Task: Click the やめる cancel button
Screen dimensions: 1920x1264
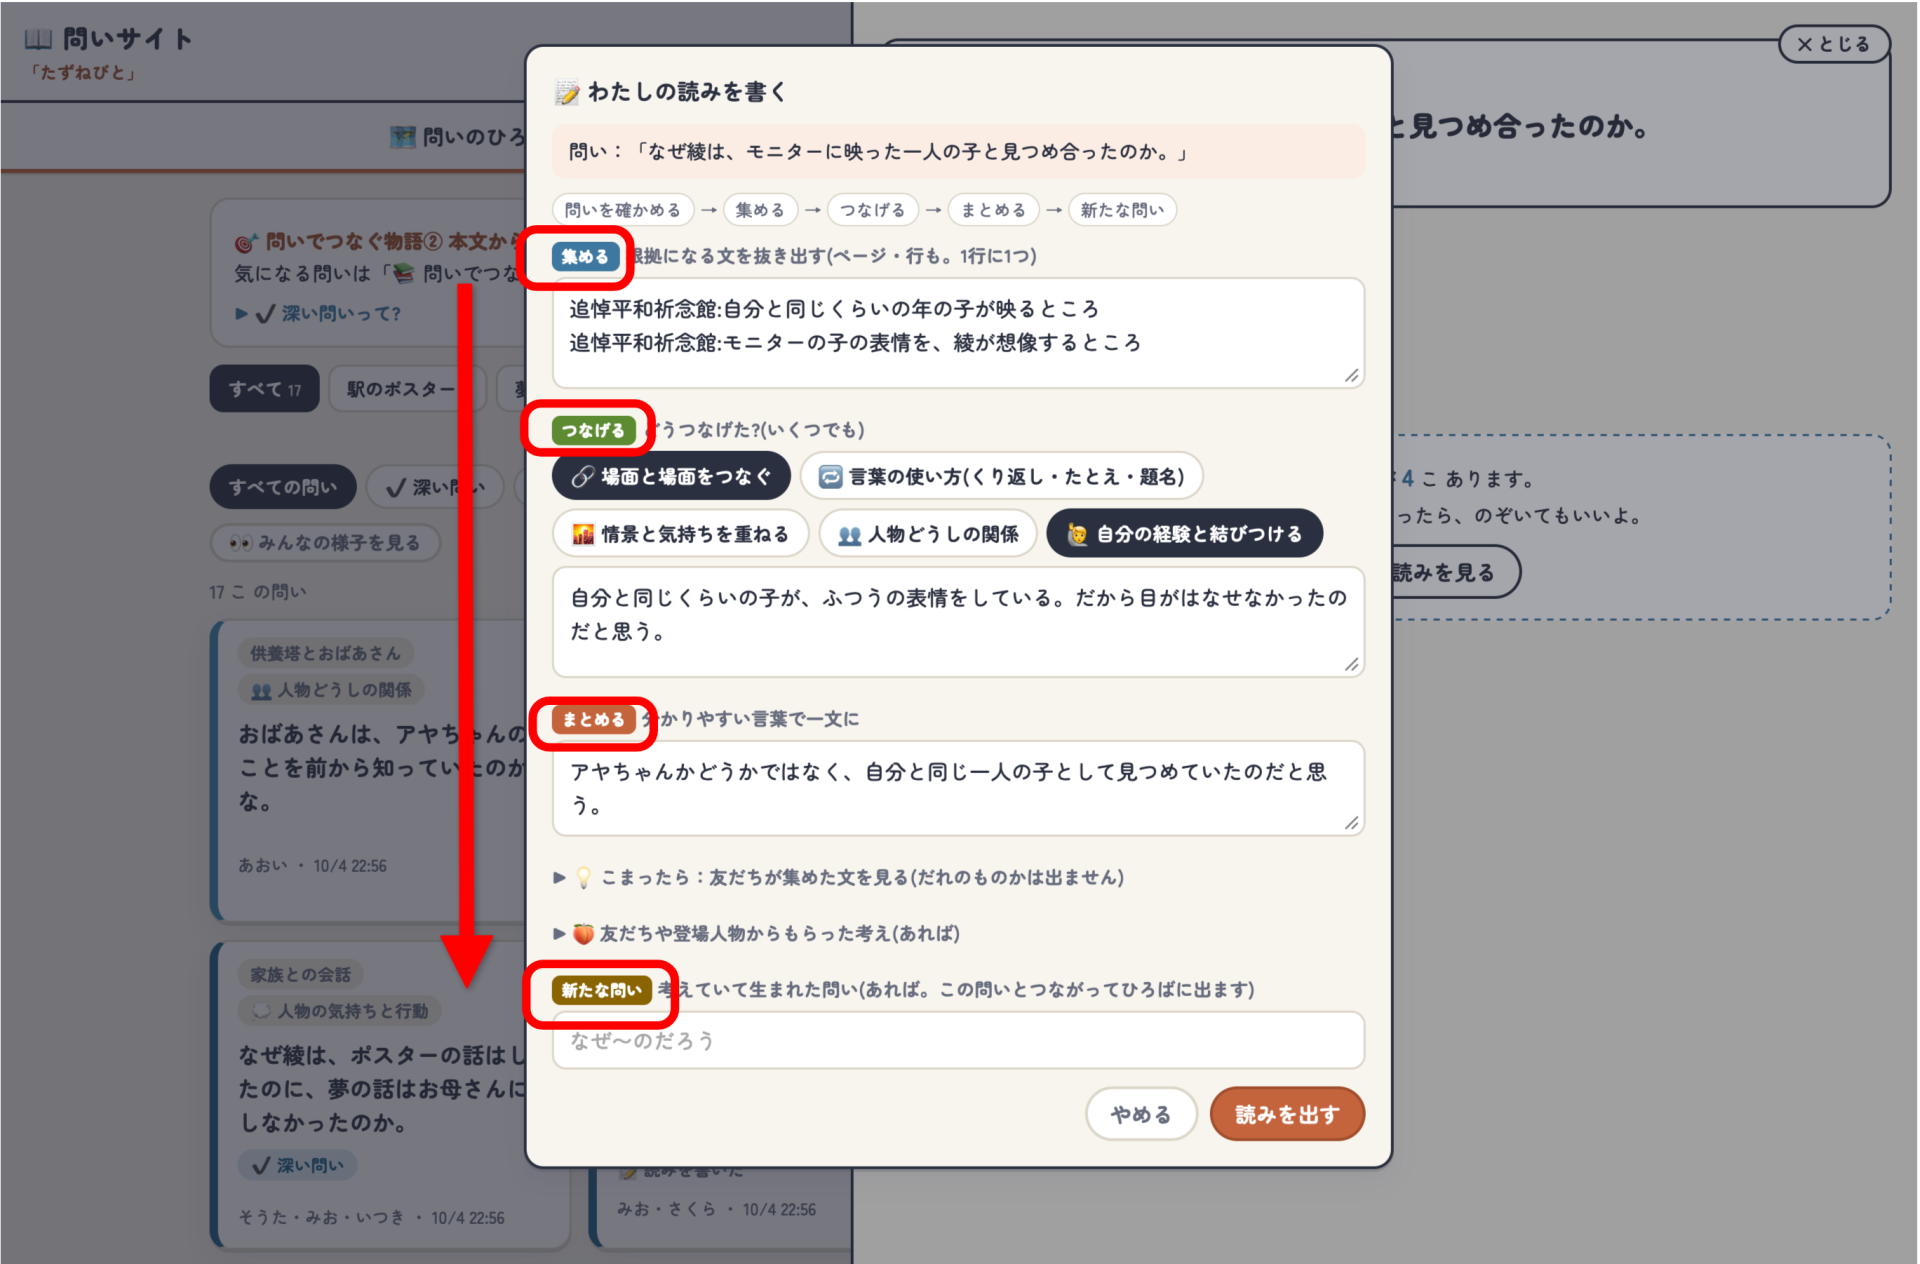Action: 1141,1114
